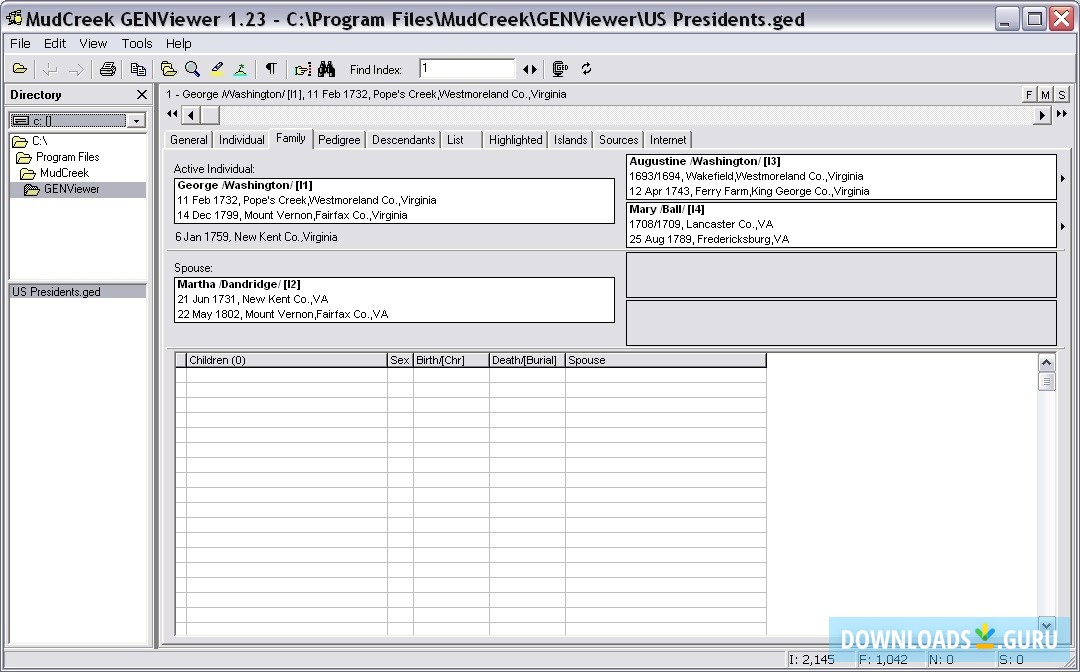Viewport: 1080px width, 672px height.
Task: Jump to last record double-arrow
Action: click(1061, 114)
